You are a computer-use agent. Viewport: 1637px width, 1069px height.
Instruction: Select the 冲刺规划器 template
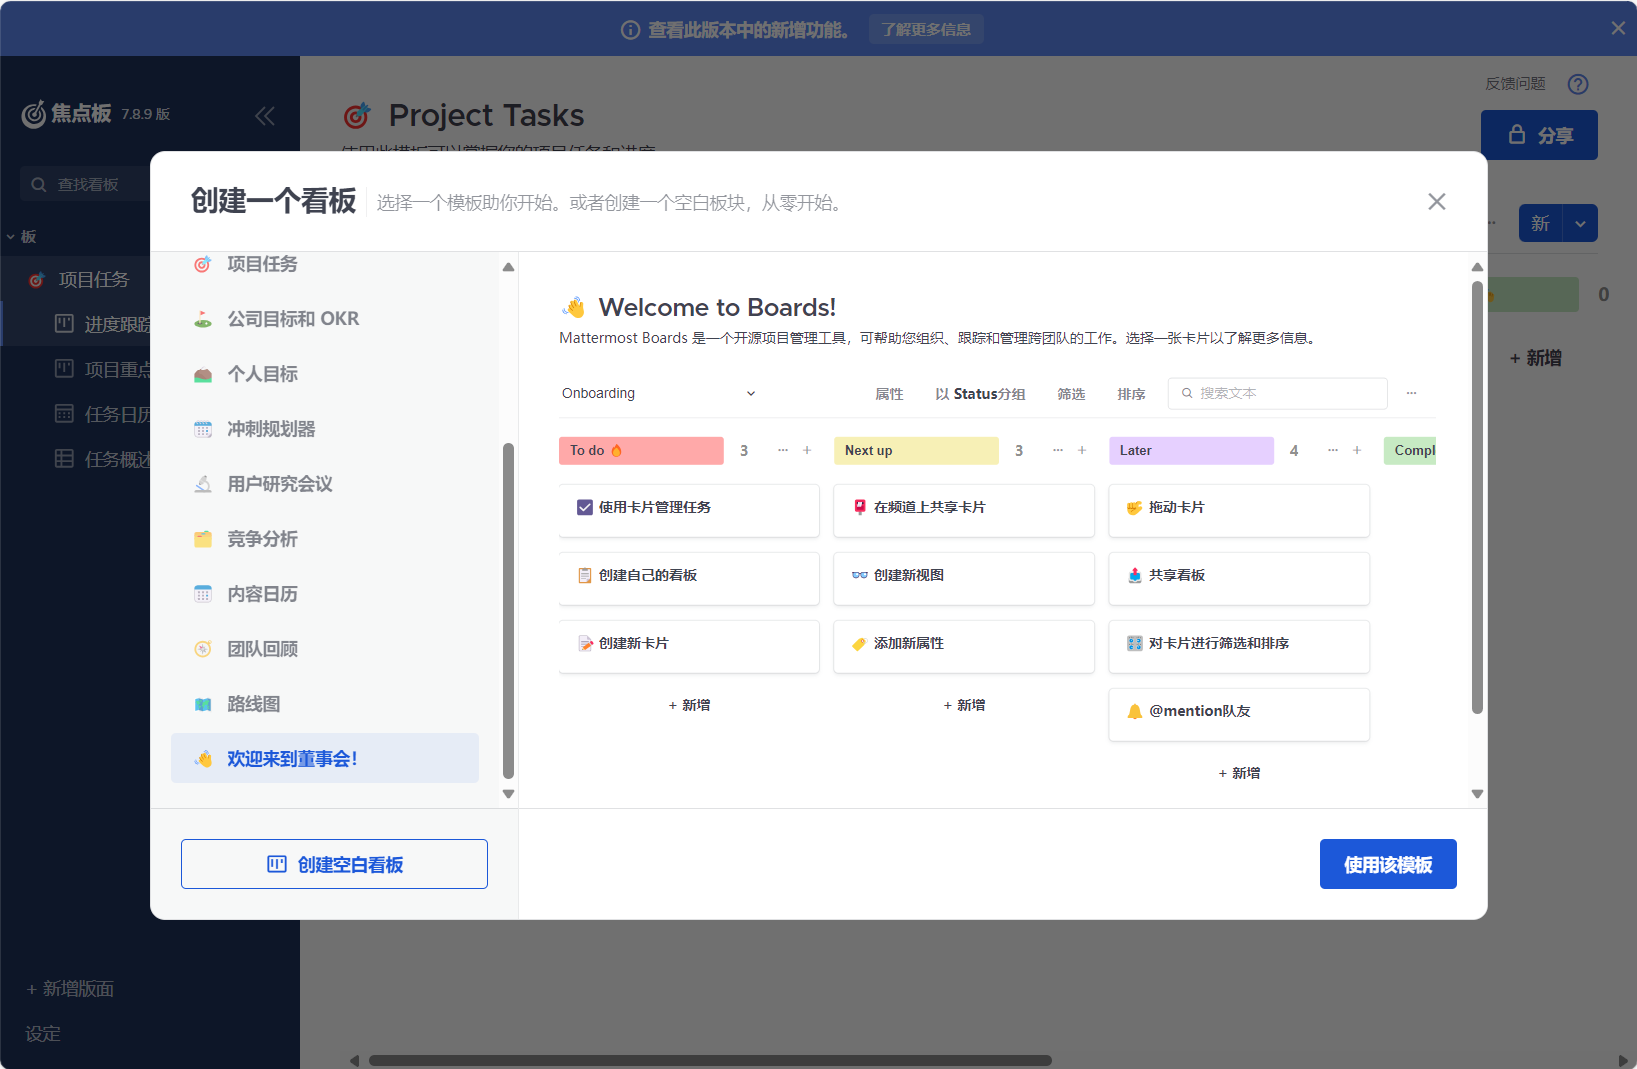click(271, 429)
